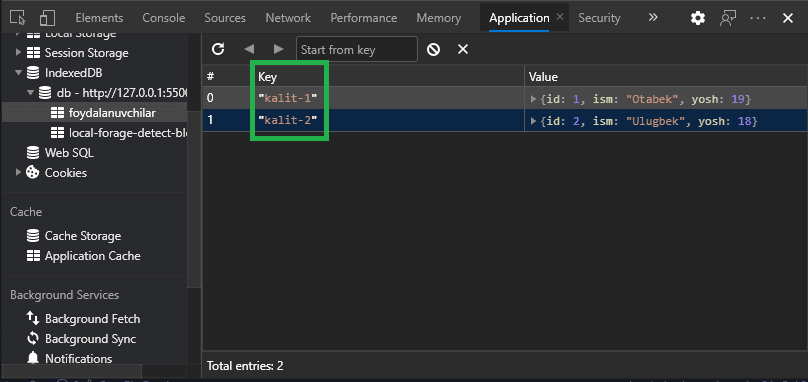The height and width of the screenshot is (382, 808).
Task: Show next page arrow
Action: (279, 49)
